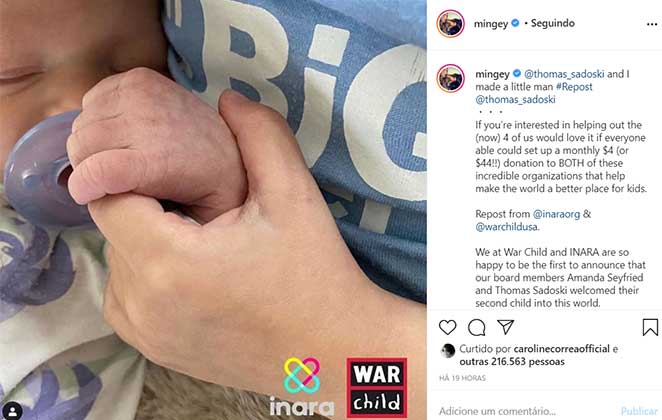Viewport: 662px width, 420px height.
Task: Save the post with the bookmark icon
Action: [650, 327]
